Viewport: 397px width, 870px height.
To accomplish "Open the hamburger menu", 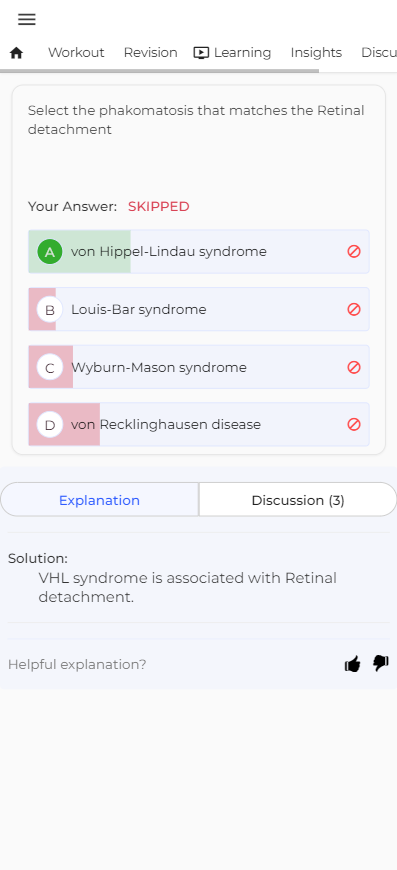I will coord(27,19).
